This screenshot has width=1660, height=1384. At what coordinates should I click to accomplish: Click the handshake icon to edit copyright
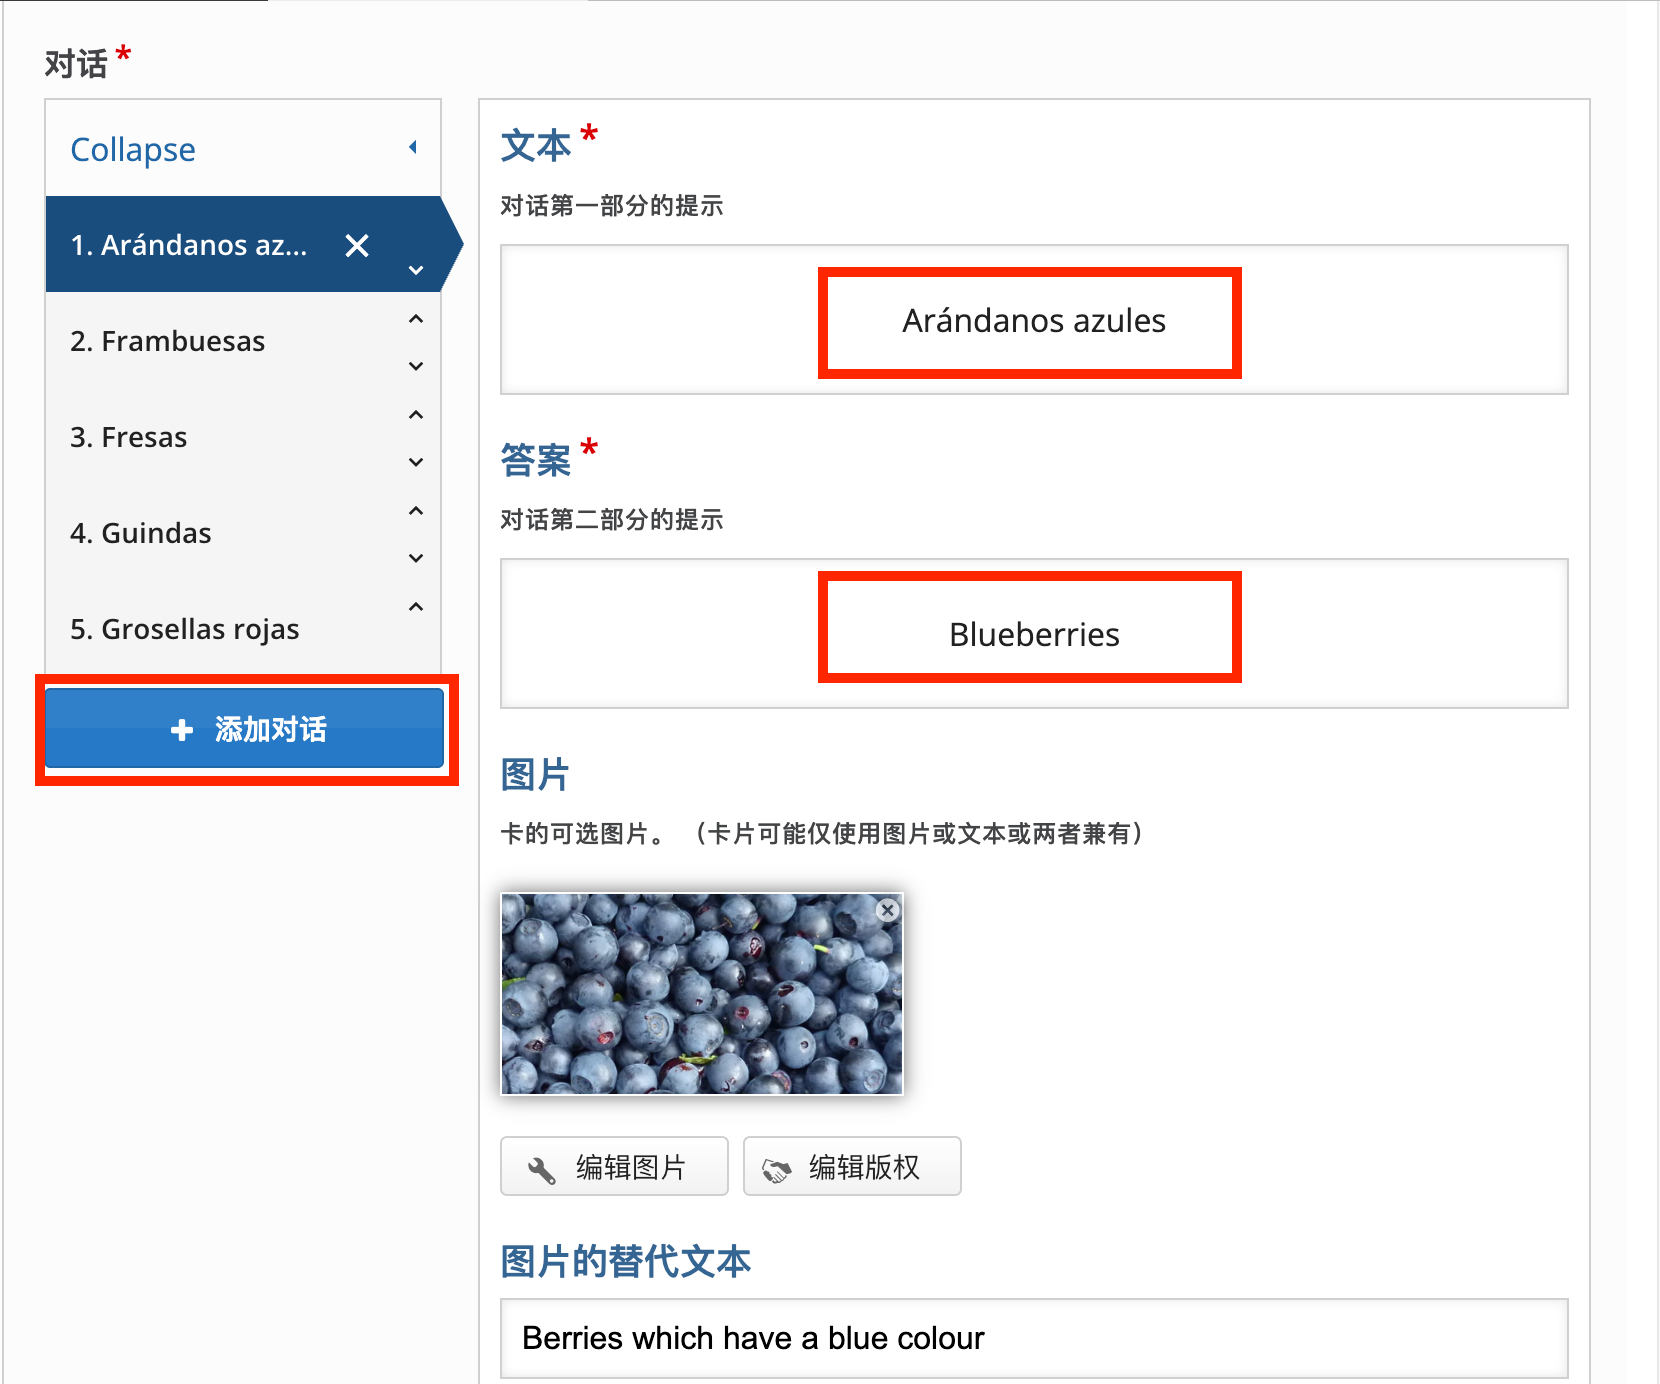coord(777,1166)
